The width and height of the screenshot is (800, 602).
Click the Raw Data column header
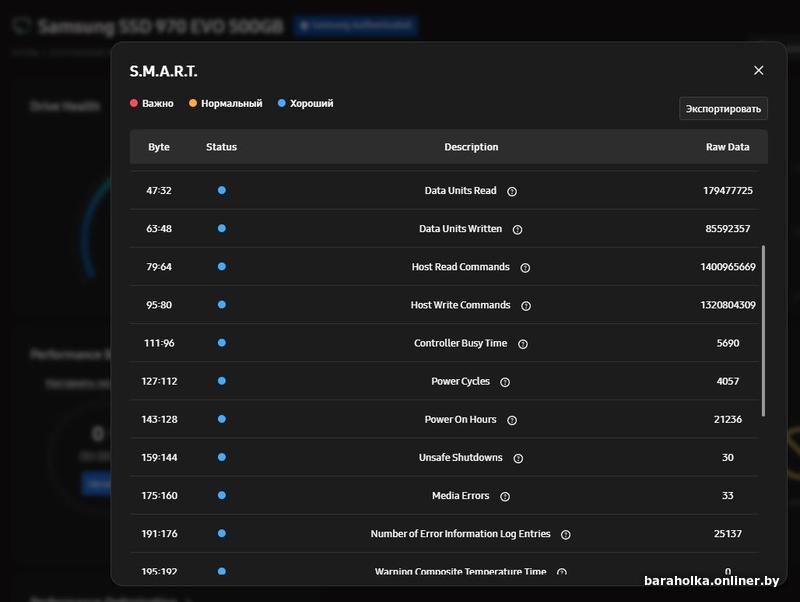click(x=727, y=147)
